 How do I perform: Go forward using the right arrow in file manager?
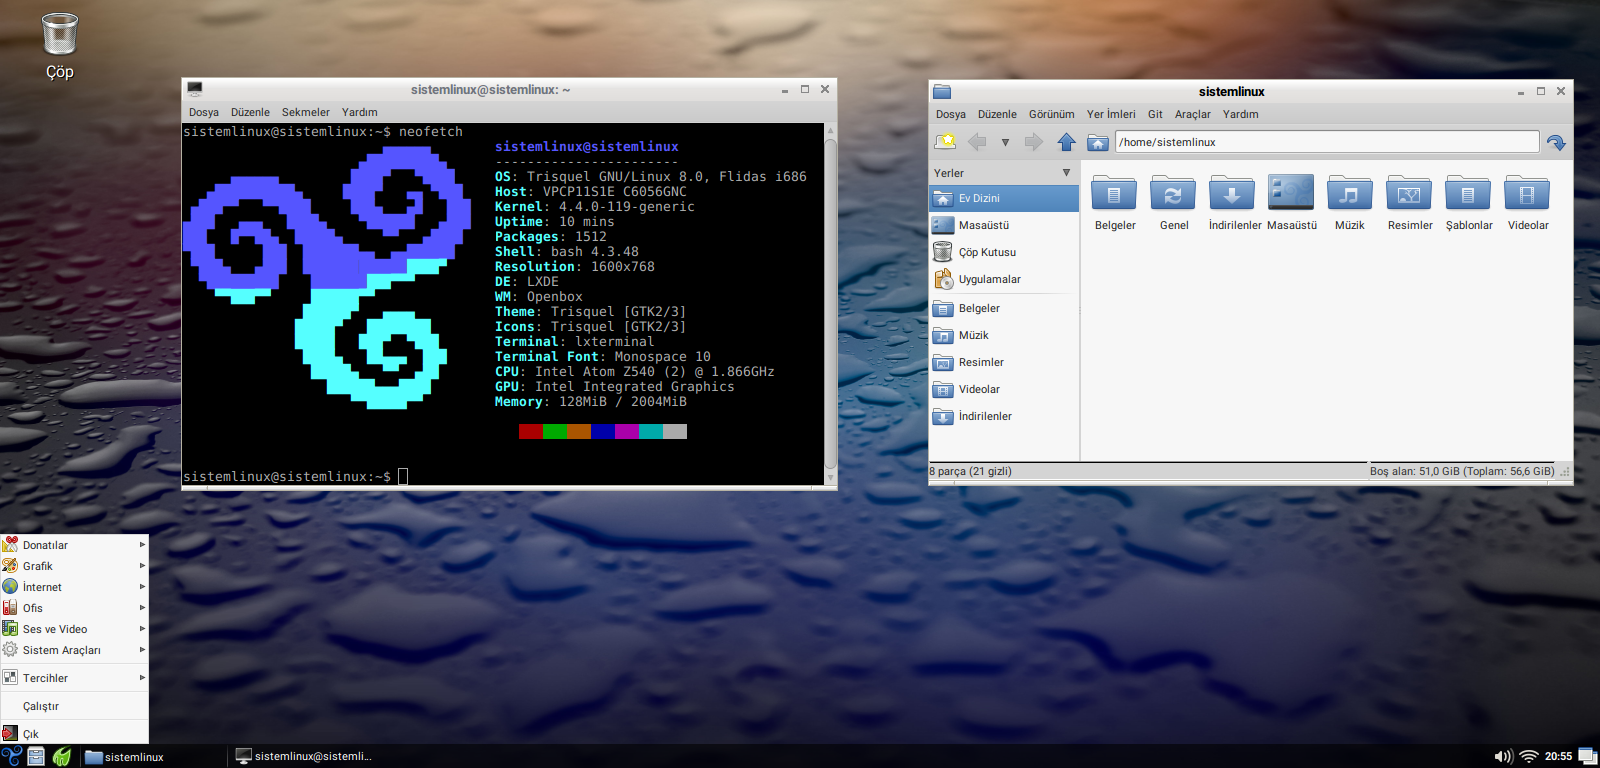point(1033,142)
